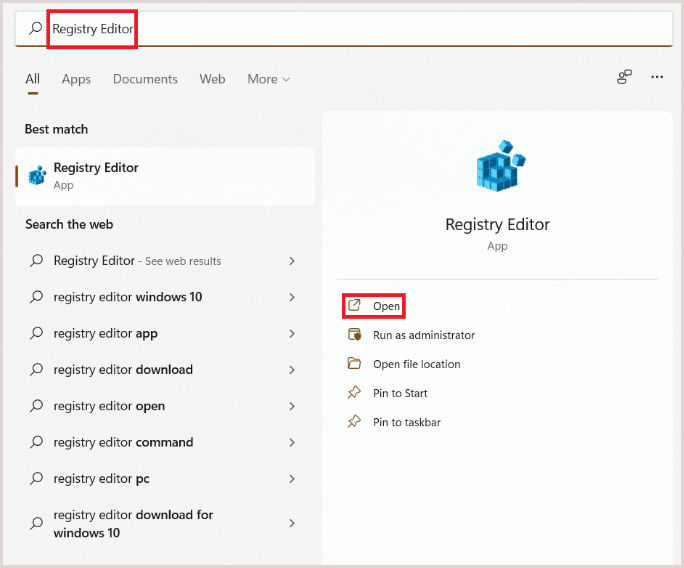The width and height of the screenshot is (684, 568).
Task: Click the Open file location folder icon
Action: pyautogui.click(x=354, y=364)
